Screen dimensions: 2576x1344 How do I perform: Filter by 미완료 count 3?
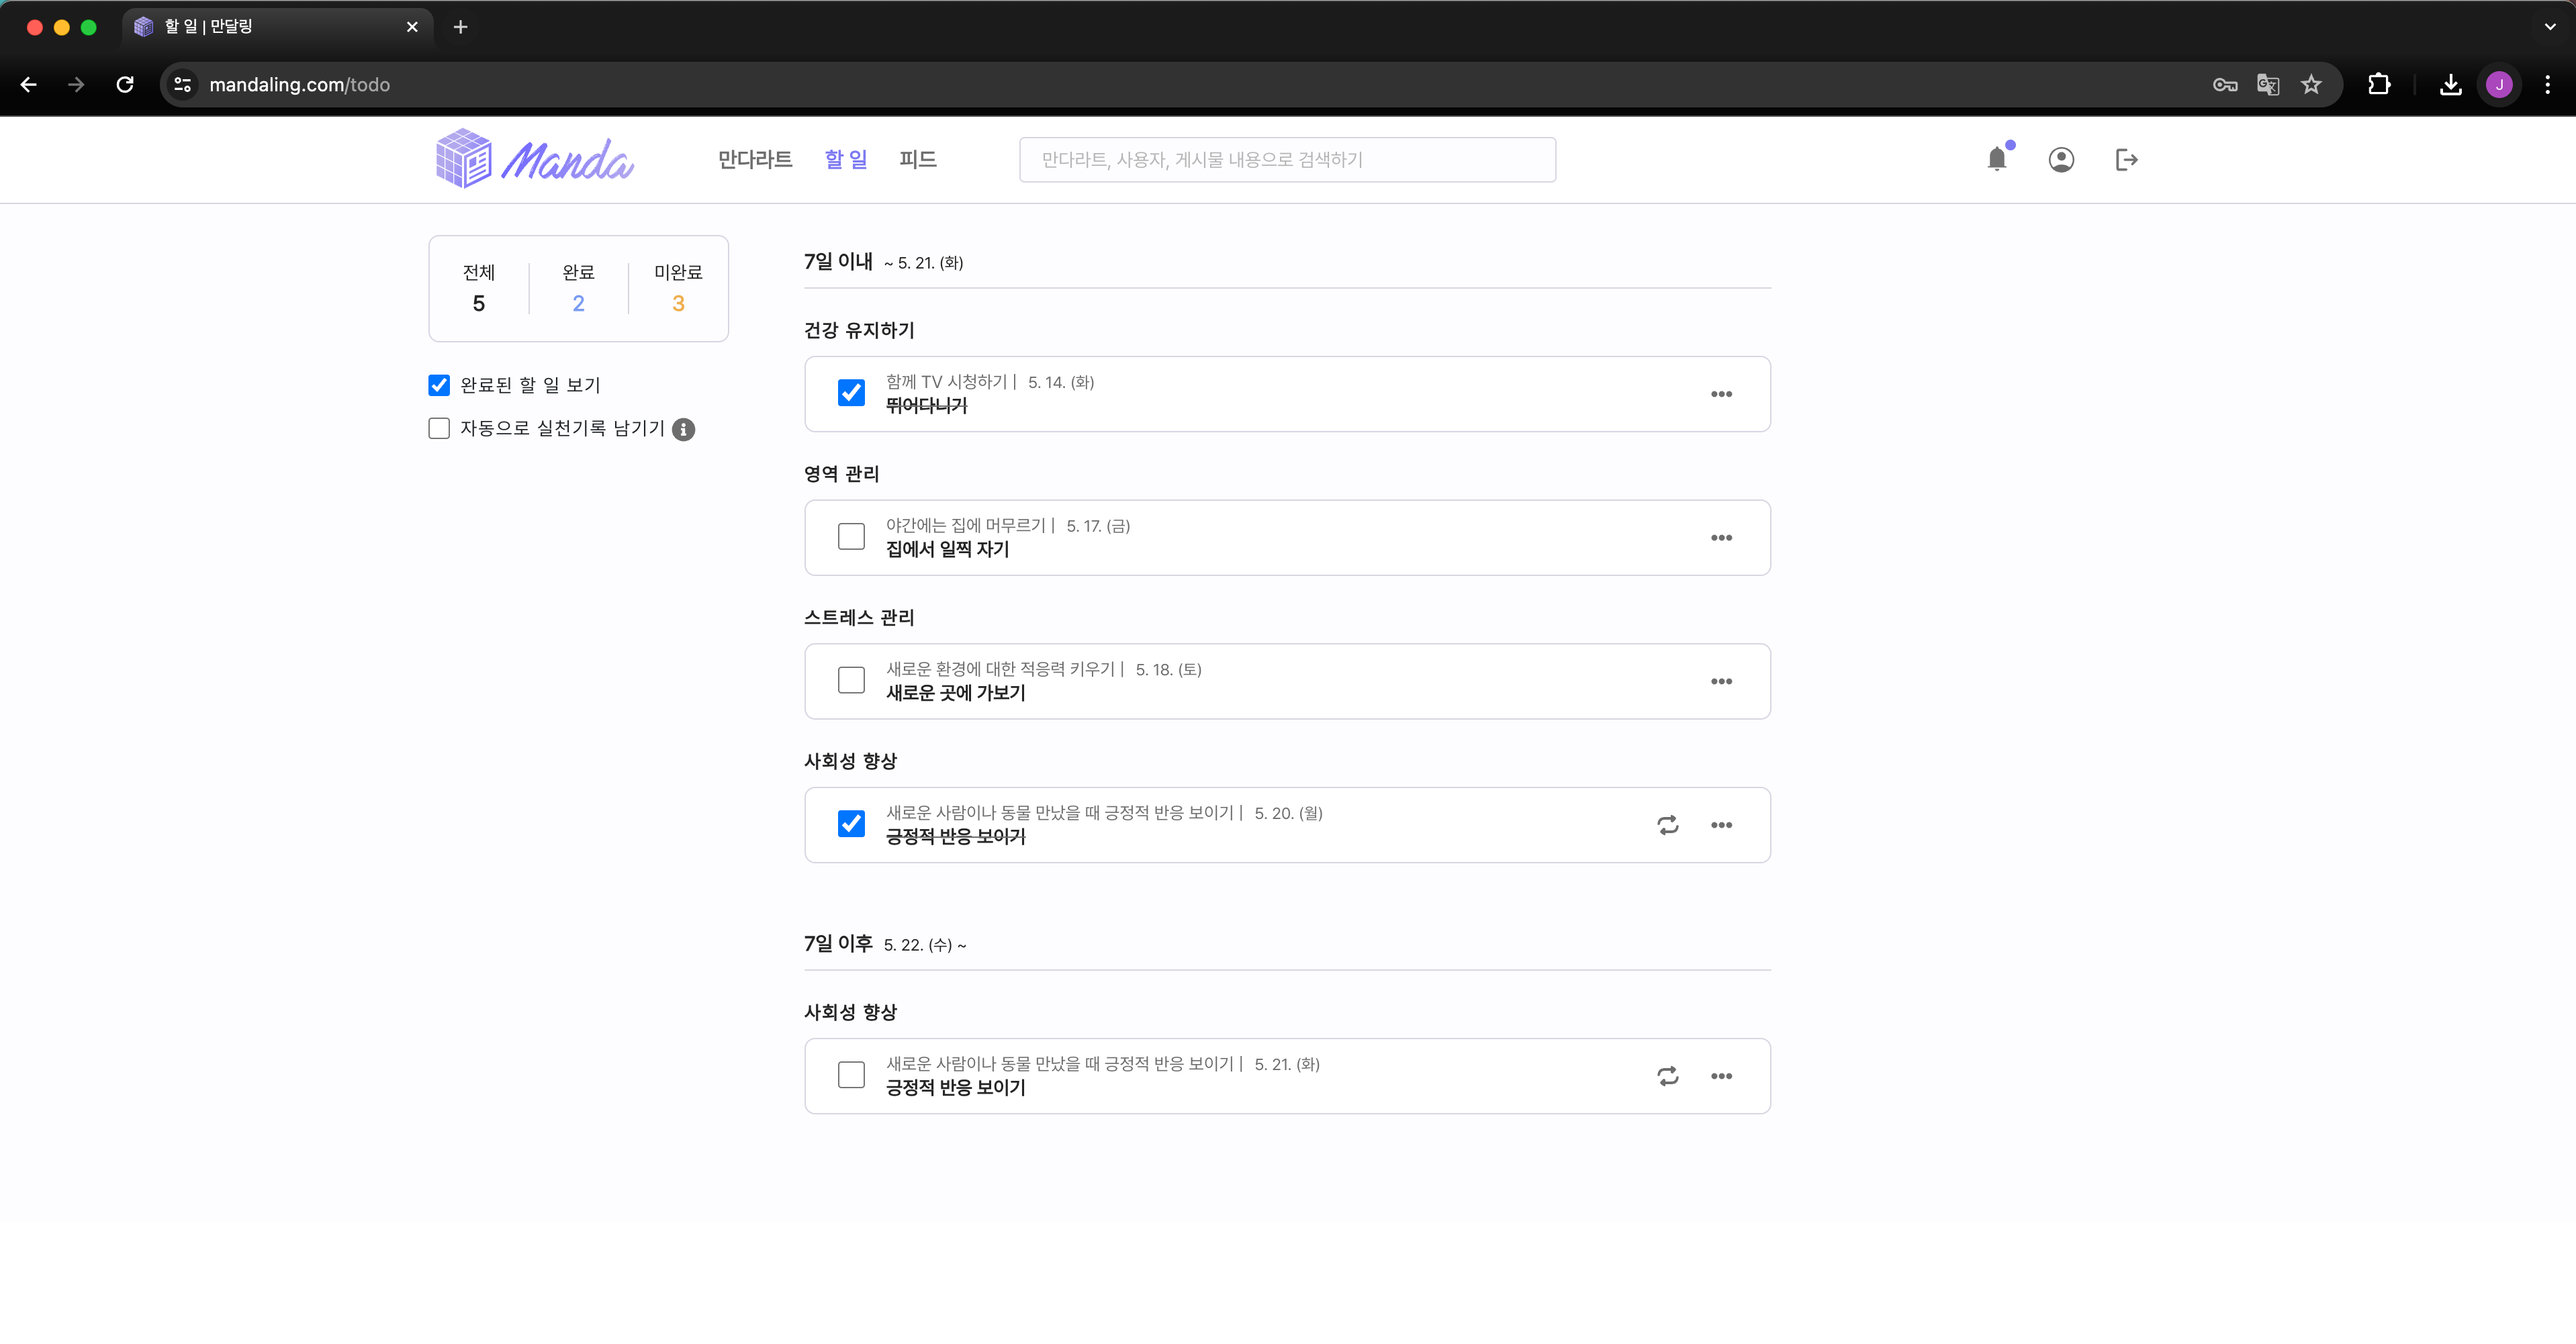[678, 288]
